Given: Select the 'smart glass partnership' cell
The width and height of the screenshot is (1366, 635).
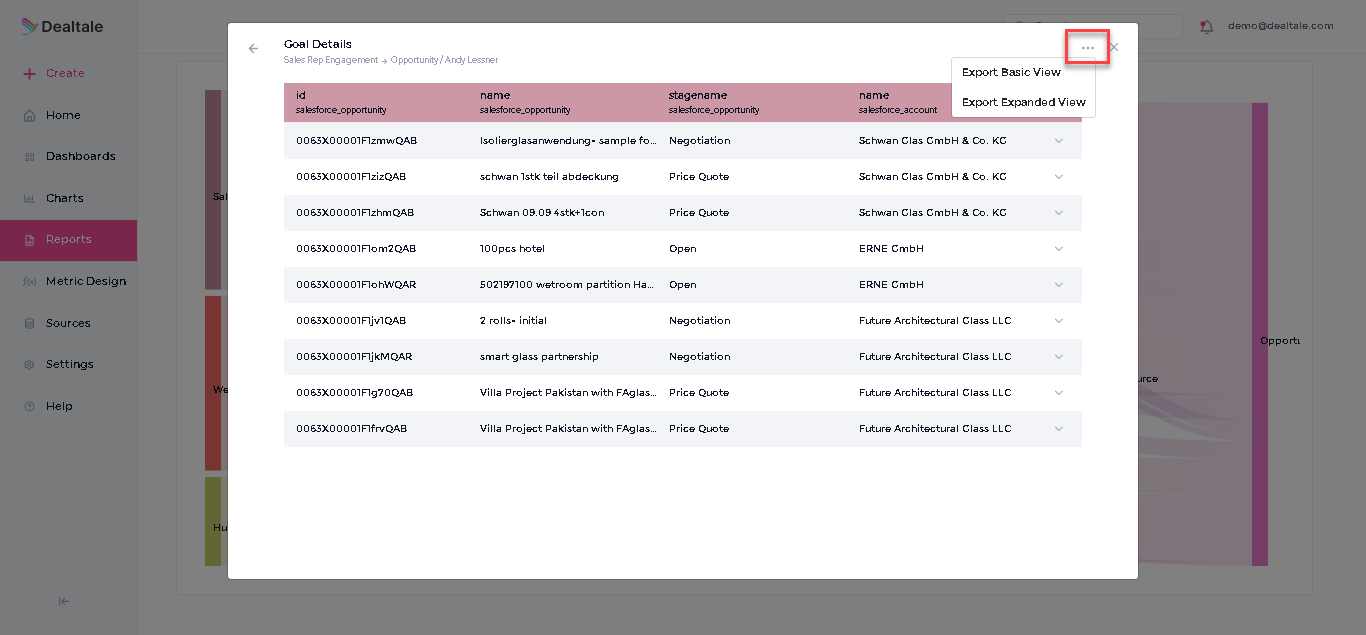Looking at the screenshot, I should click(x=539, y=357).
